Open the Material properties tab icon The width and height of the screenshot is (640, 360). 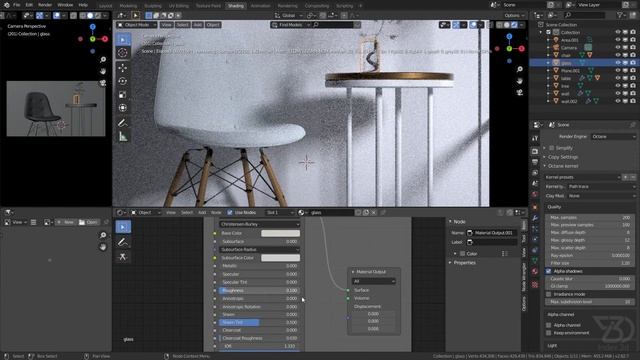(x=535, y=271)
